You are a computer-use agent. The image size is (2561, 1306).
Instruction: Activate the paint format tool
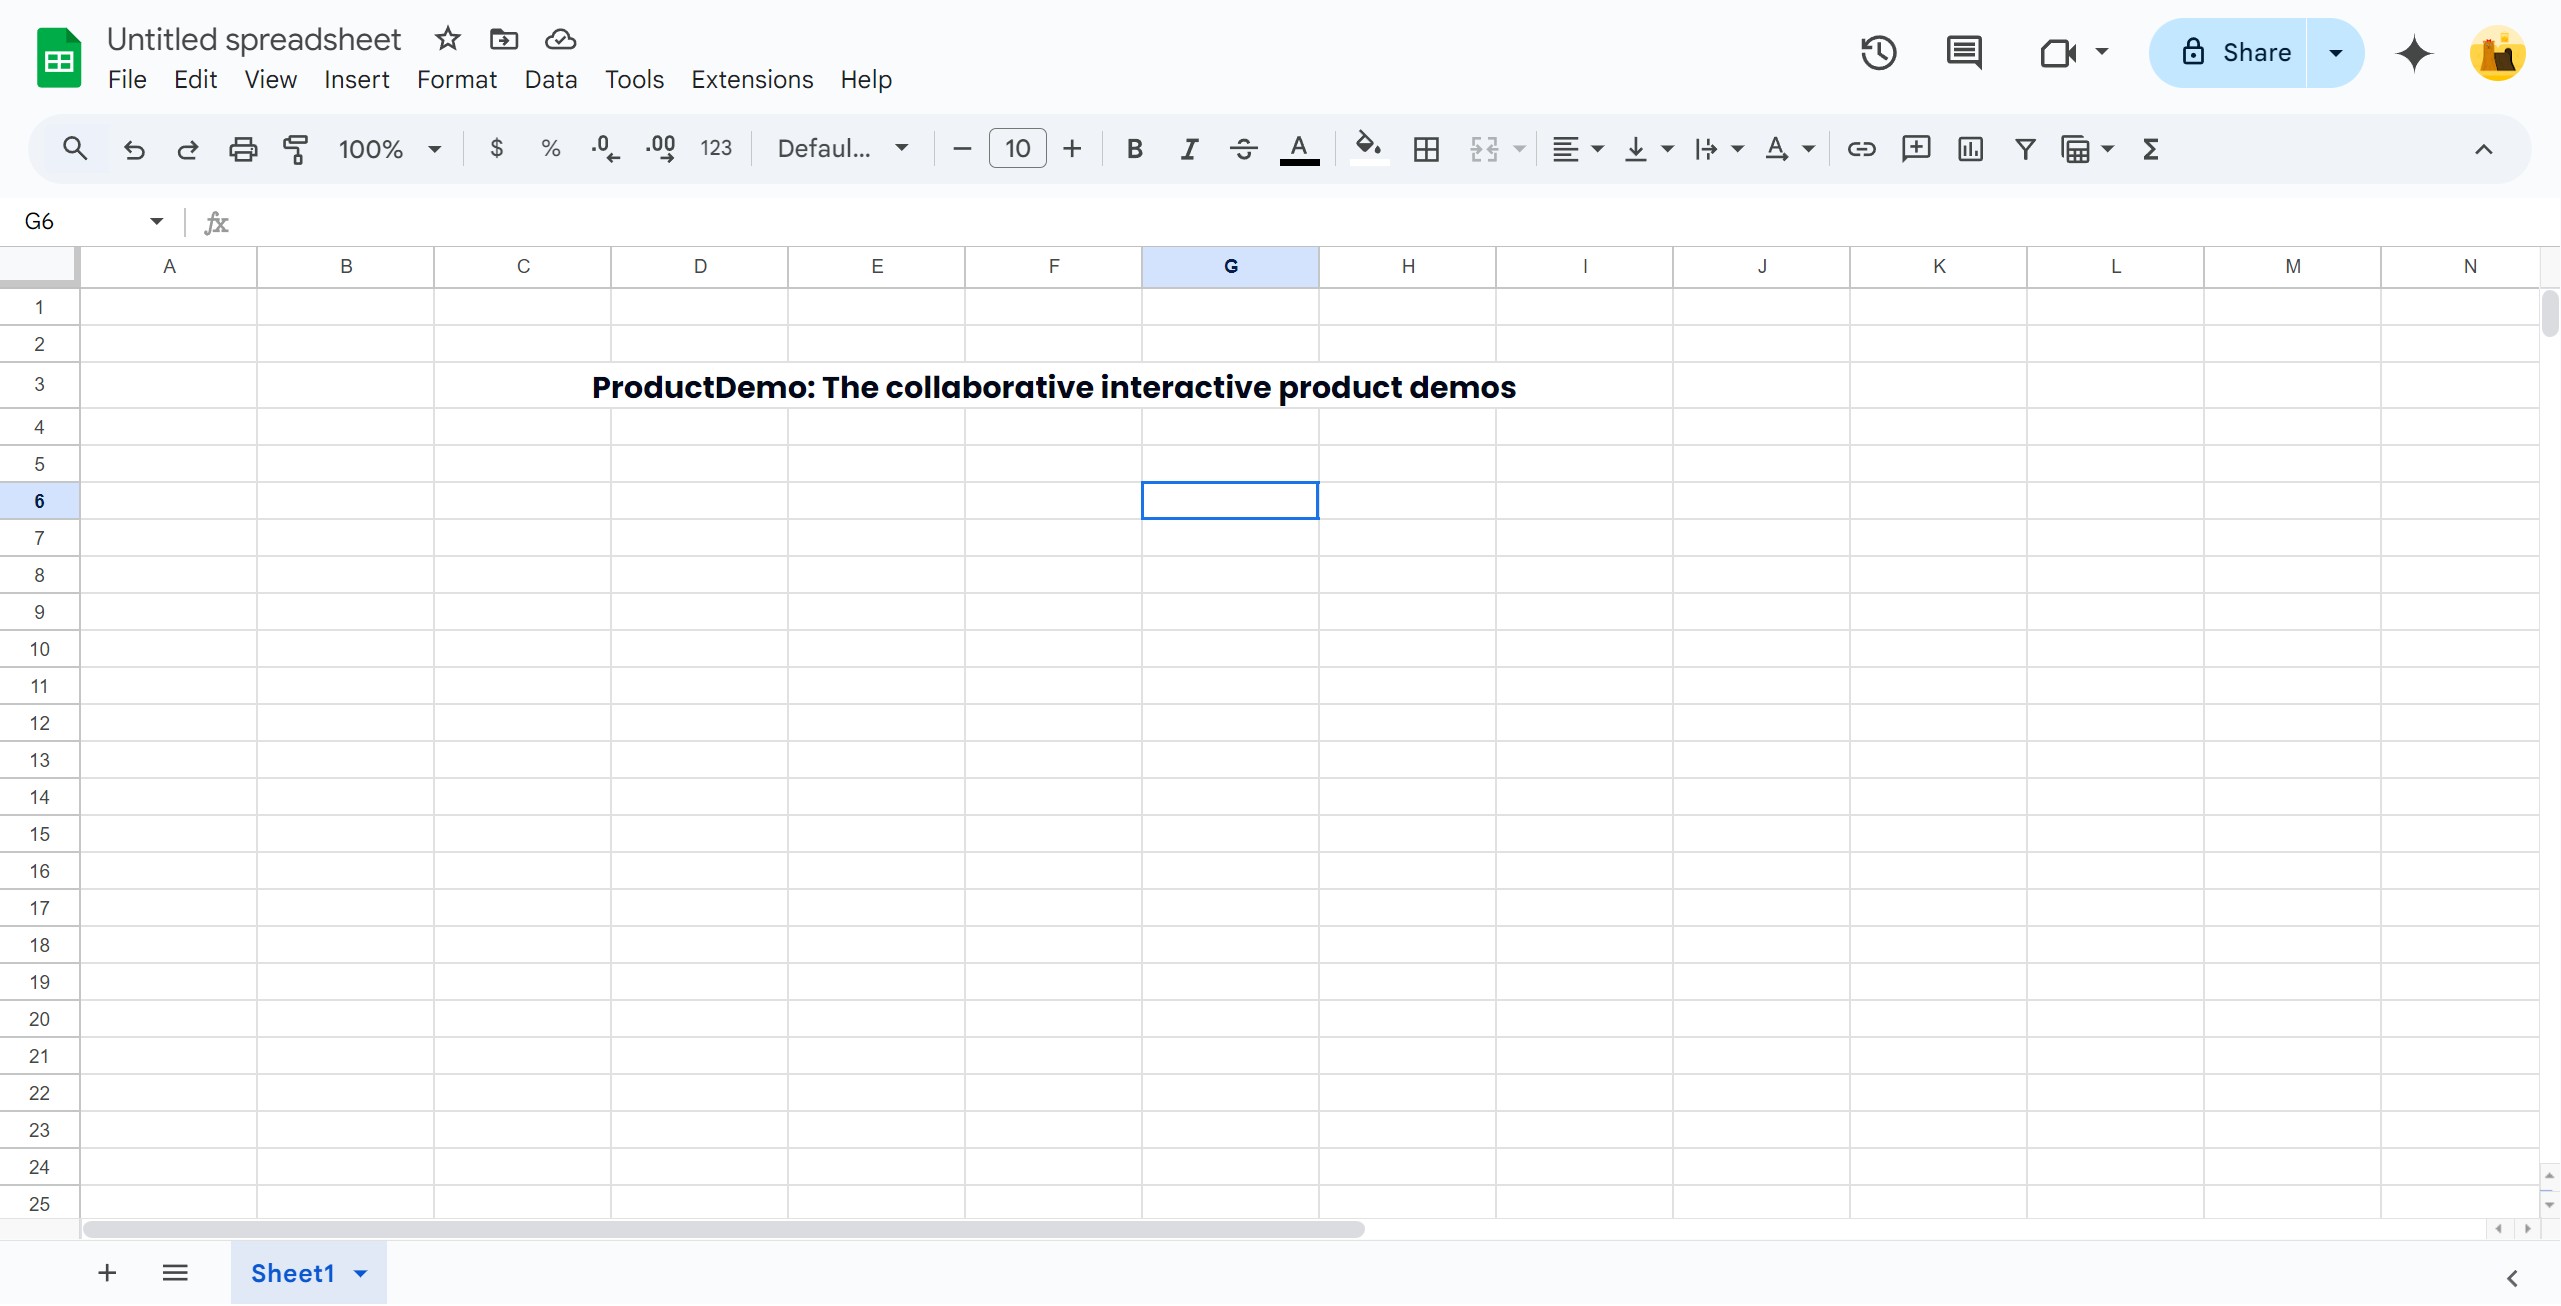[x=296, y=149]
